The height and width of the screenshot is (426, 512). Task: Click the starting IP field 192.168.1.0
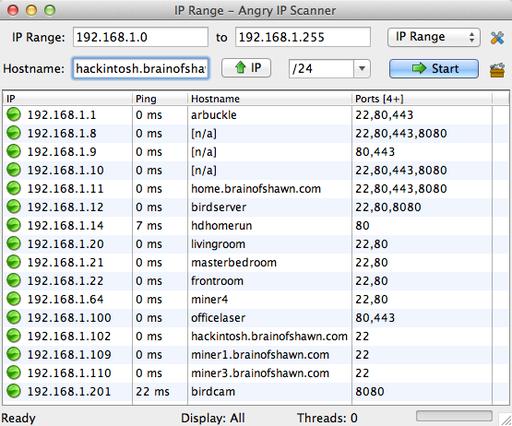coord(141,37)
